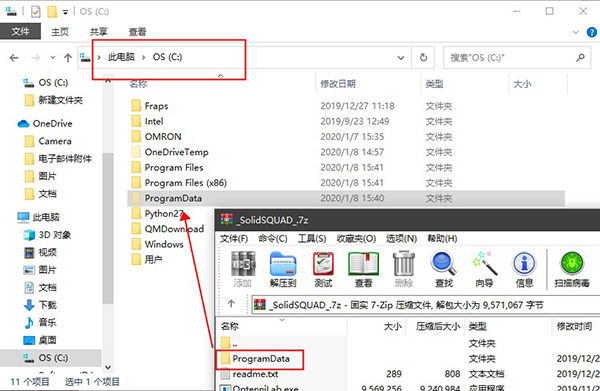Refresh the Explorer folder view
Screen dimensions: 600x391
point(423,57)
